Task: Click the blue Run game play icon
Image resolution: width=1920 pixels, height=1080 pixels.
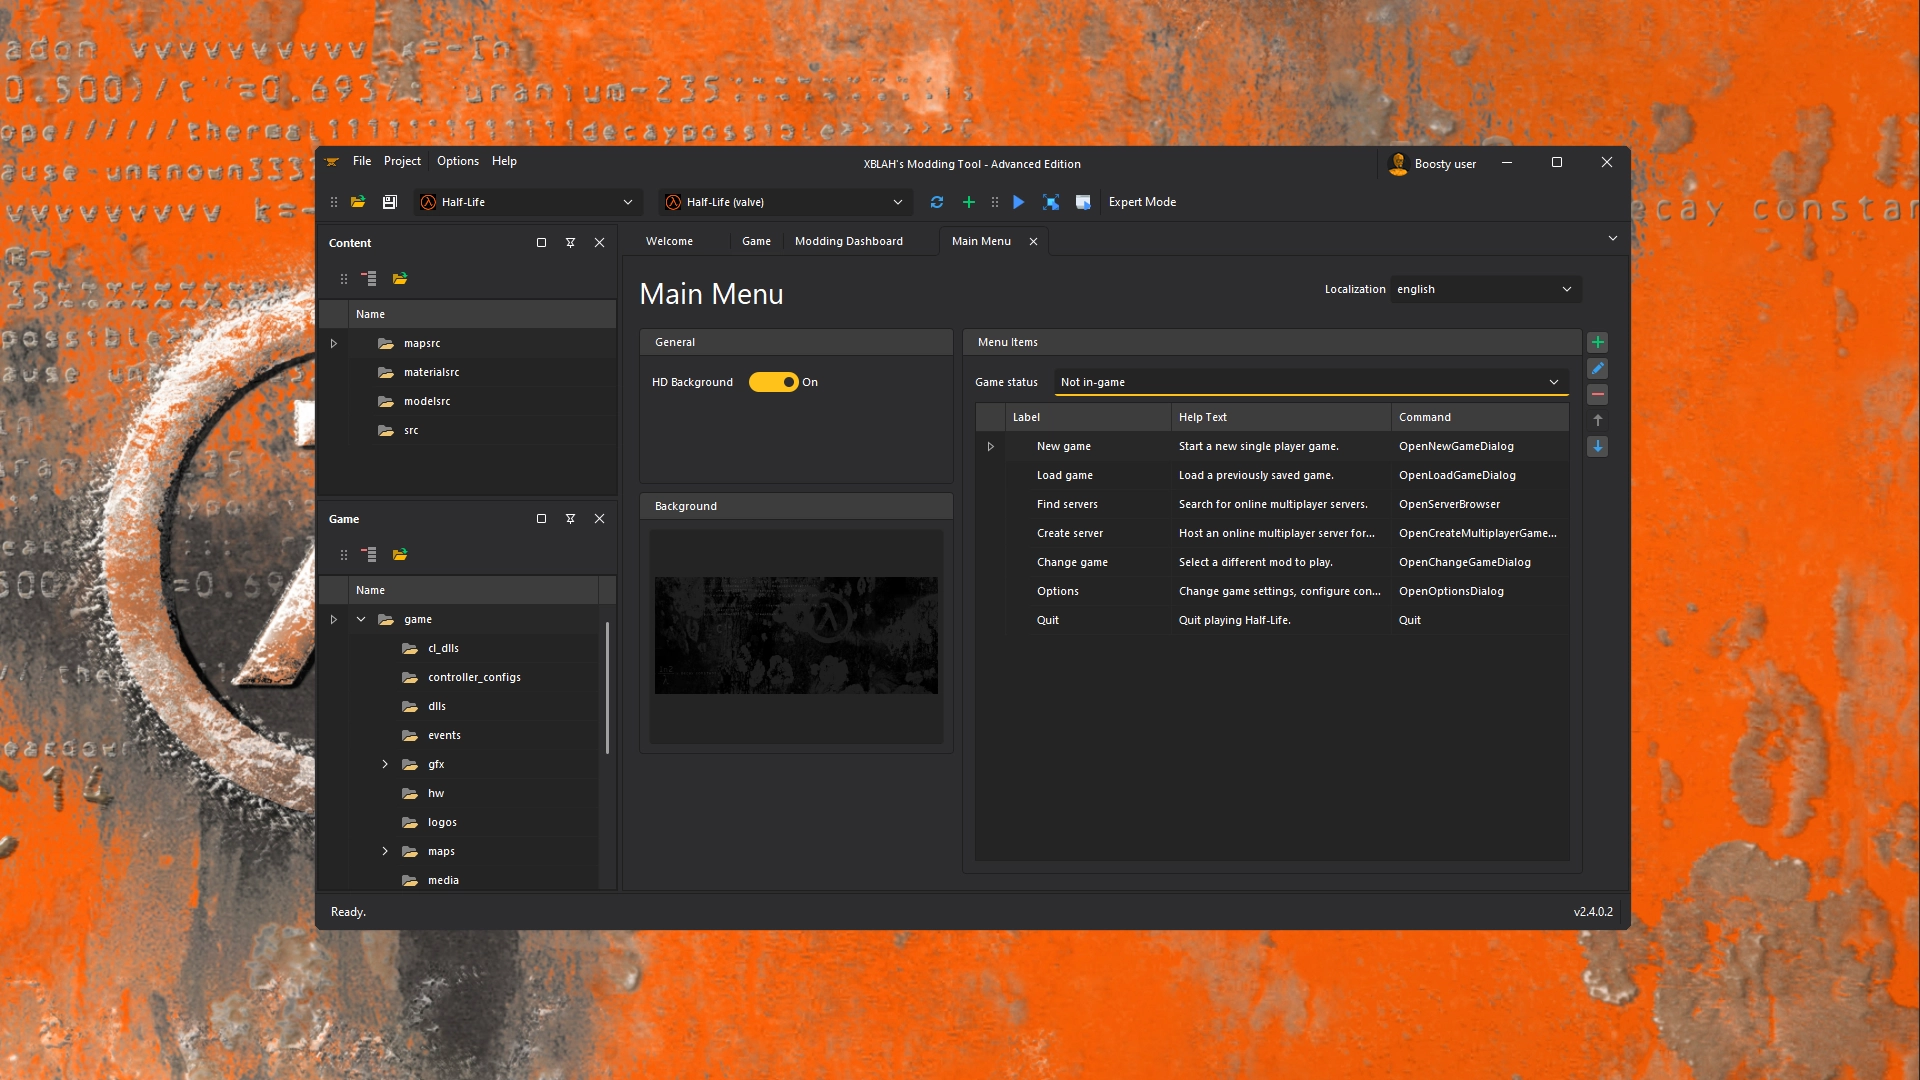Action: (1018, 202)
